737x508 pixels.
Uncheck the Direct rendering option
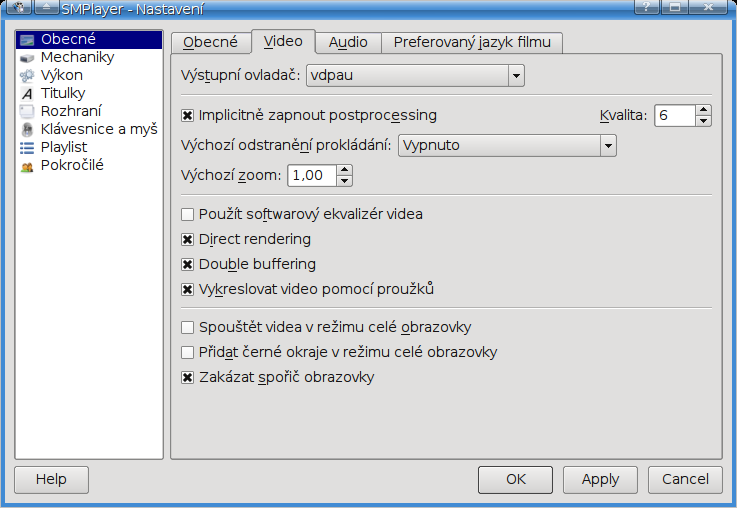click(x=187, y=240)
